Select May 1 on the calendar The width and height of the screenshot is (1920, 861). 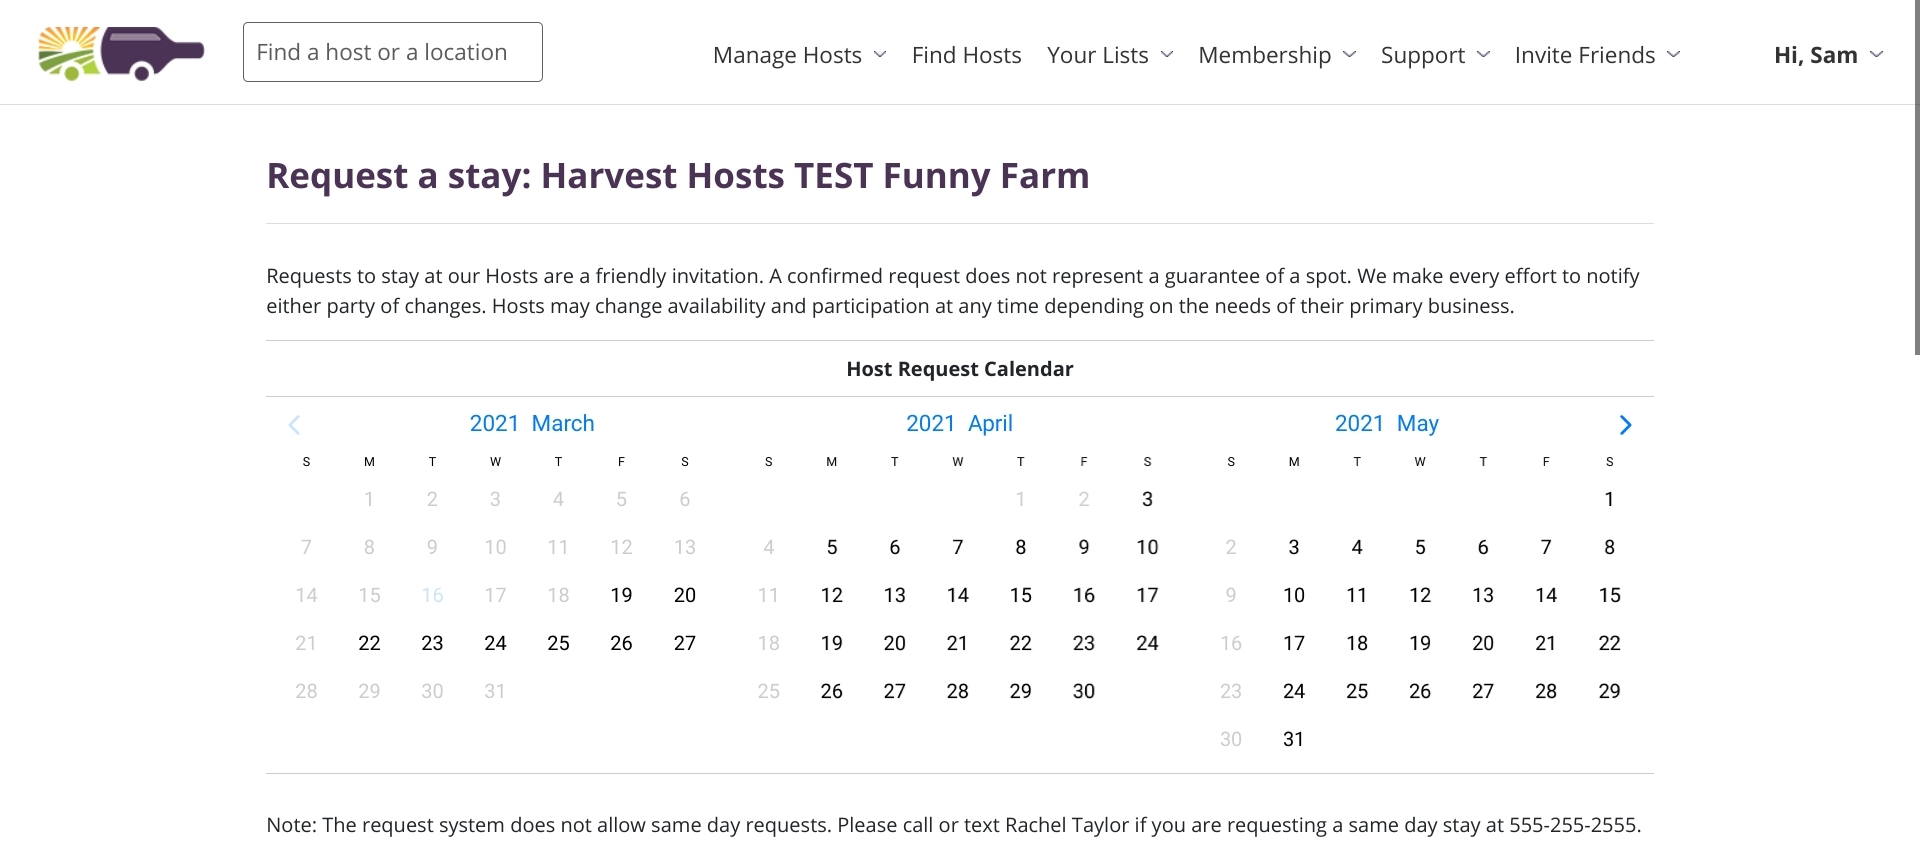coord(1609,499)
